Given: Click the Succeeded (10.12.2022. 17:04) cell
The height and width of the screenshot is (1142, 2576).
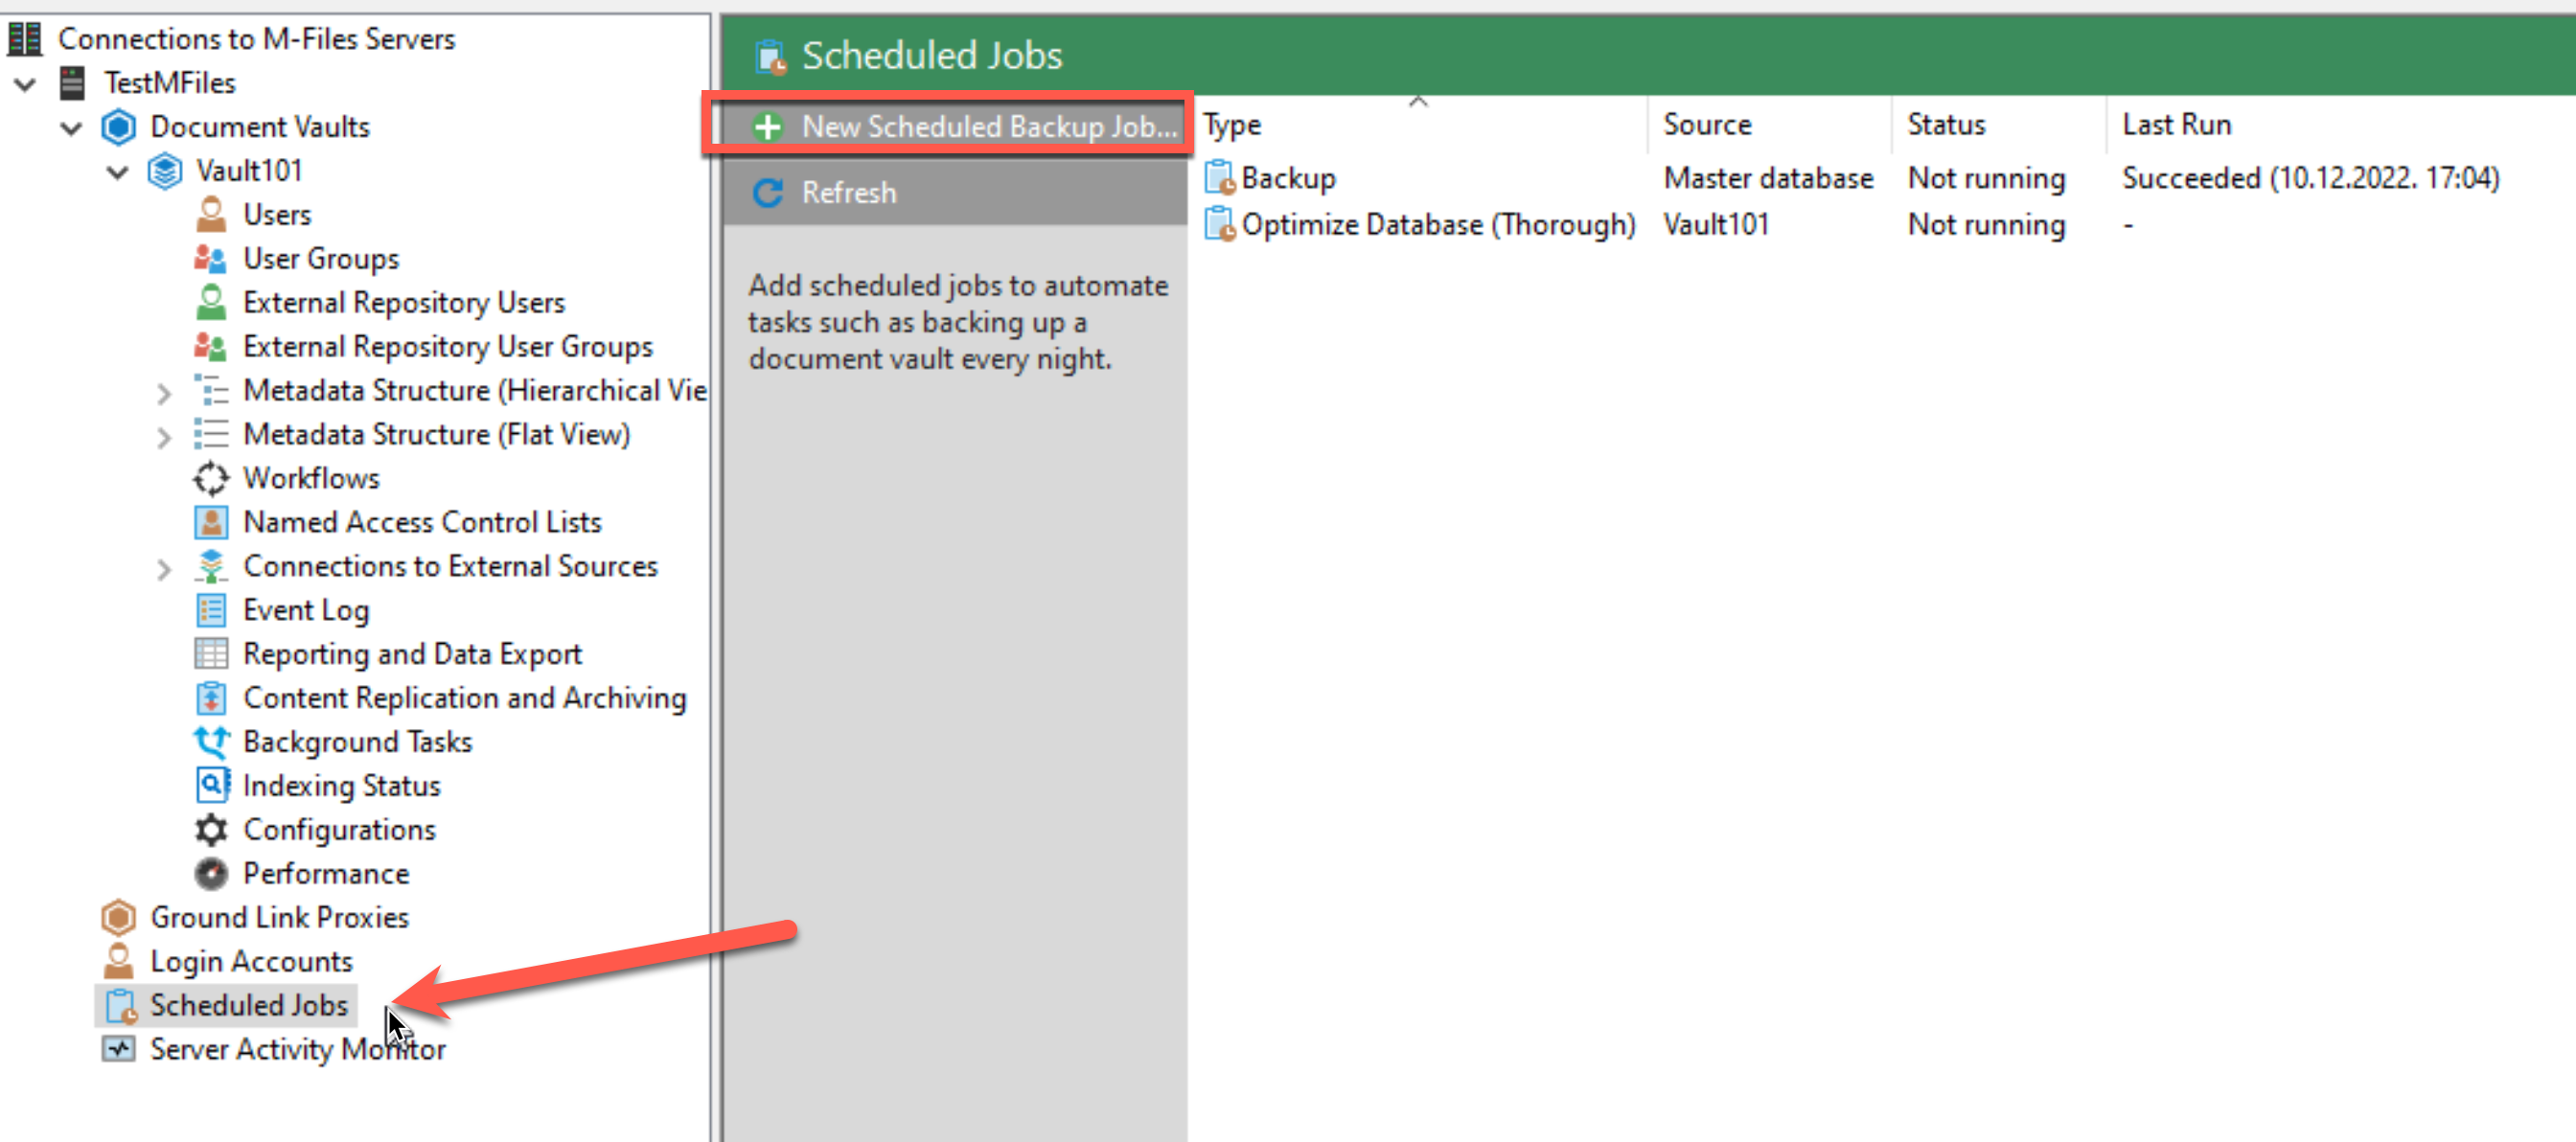Looking at the screenshot, I should 2310,178.
